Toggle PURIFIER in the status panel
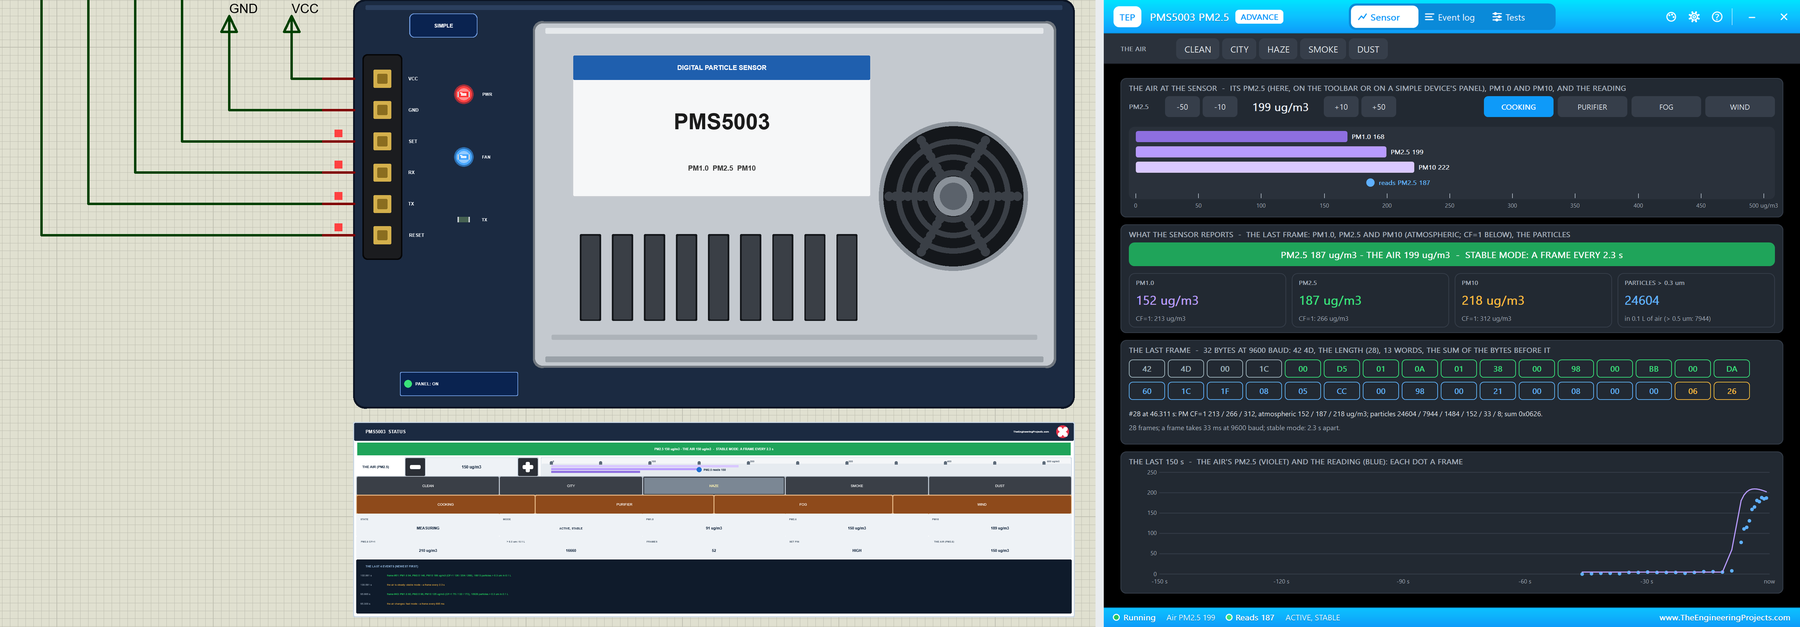Screen dimensions: 1800x627 [x=624, y=505]
